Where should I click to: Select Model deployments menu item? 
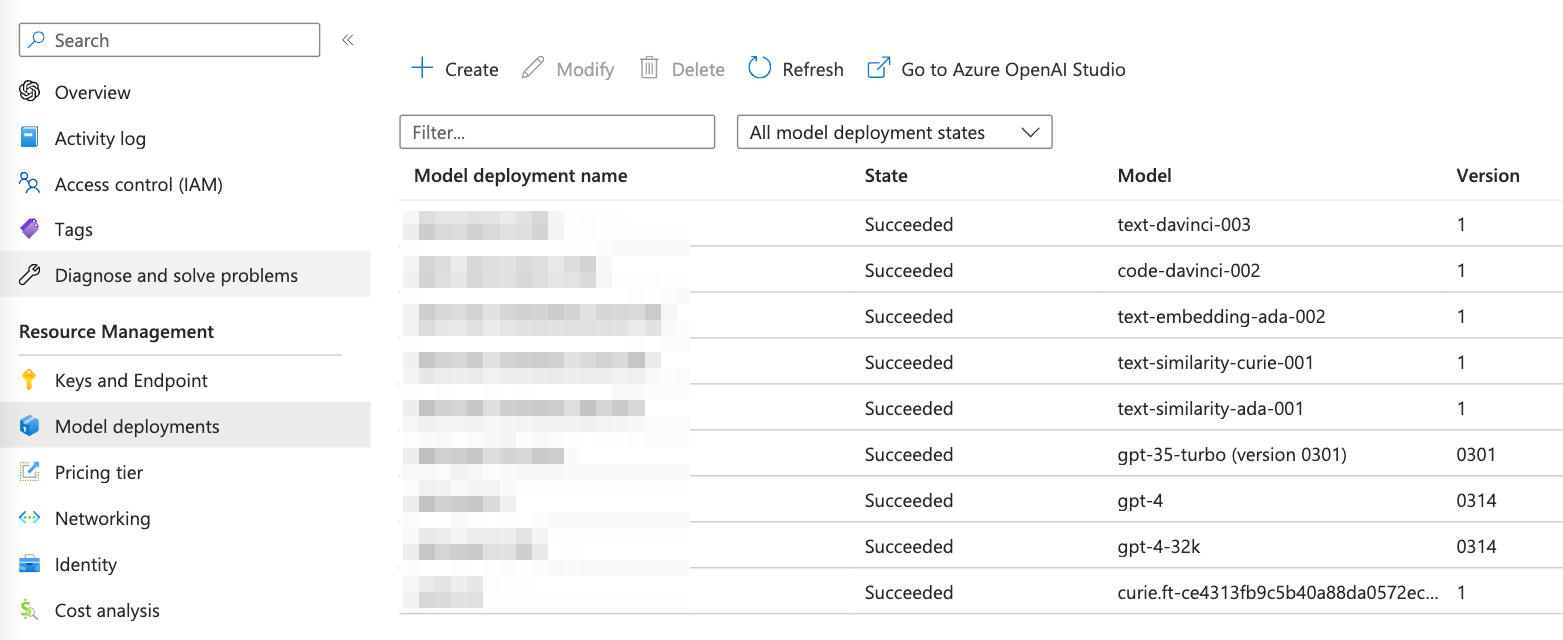tap(137, 426)
